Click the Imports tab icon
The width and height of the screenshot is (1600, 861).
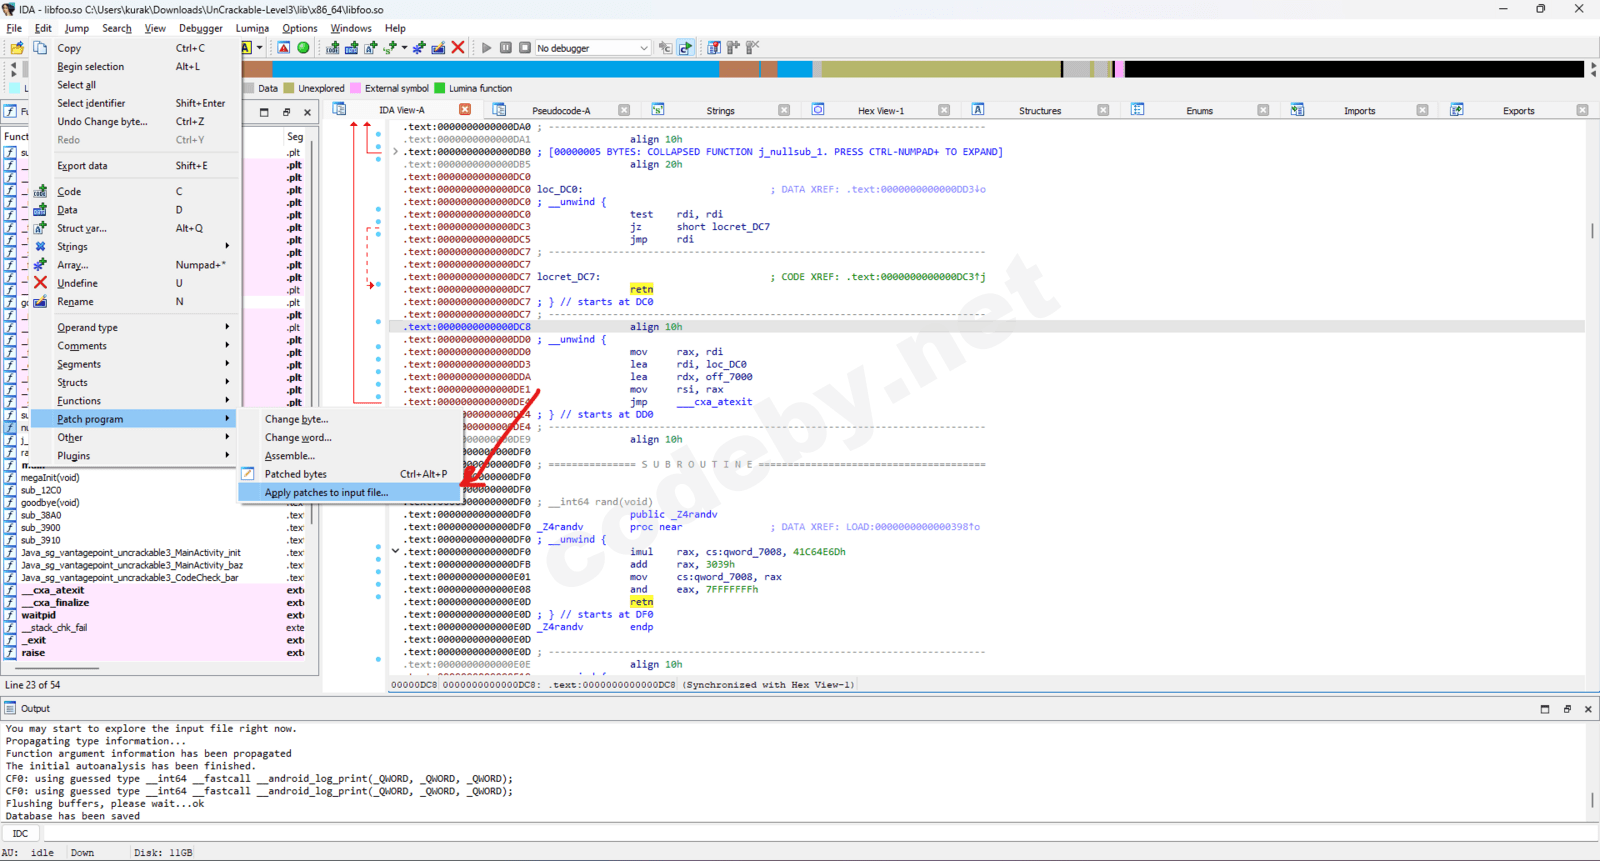pyautogui.click(x=1297, y=110)
